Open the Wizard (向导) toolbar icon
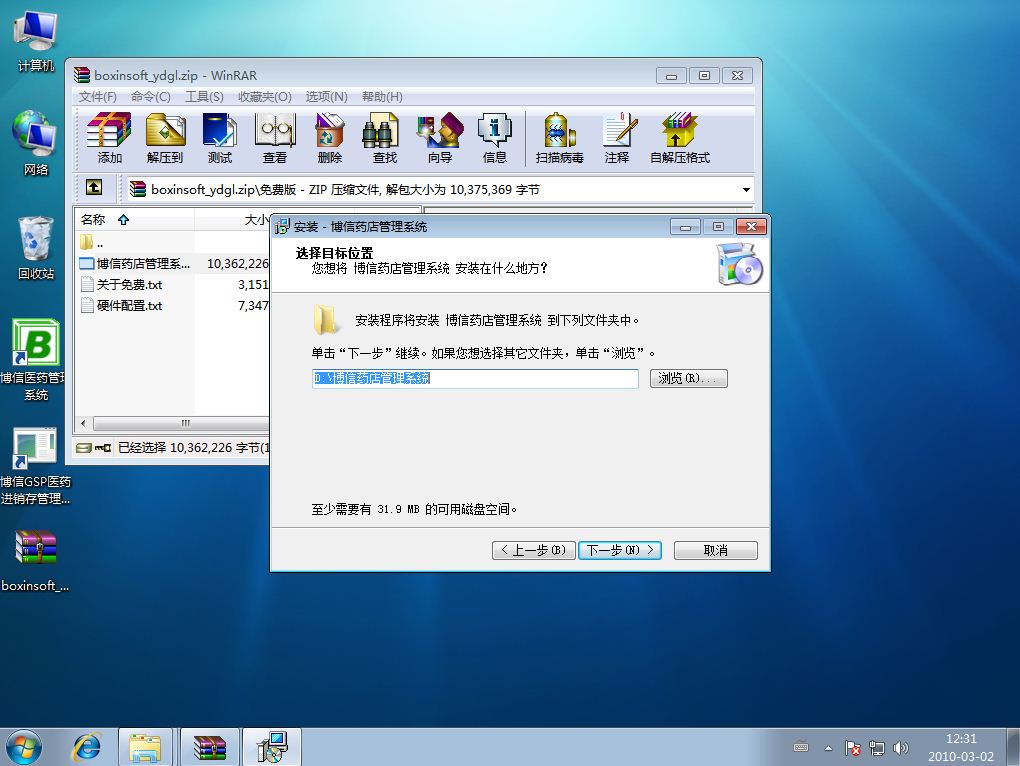Image resolution: width=1020 pixels, height=766 pixels. coord(440,139)
